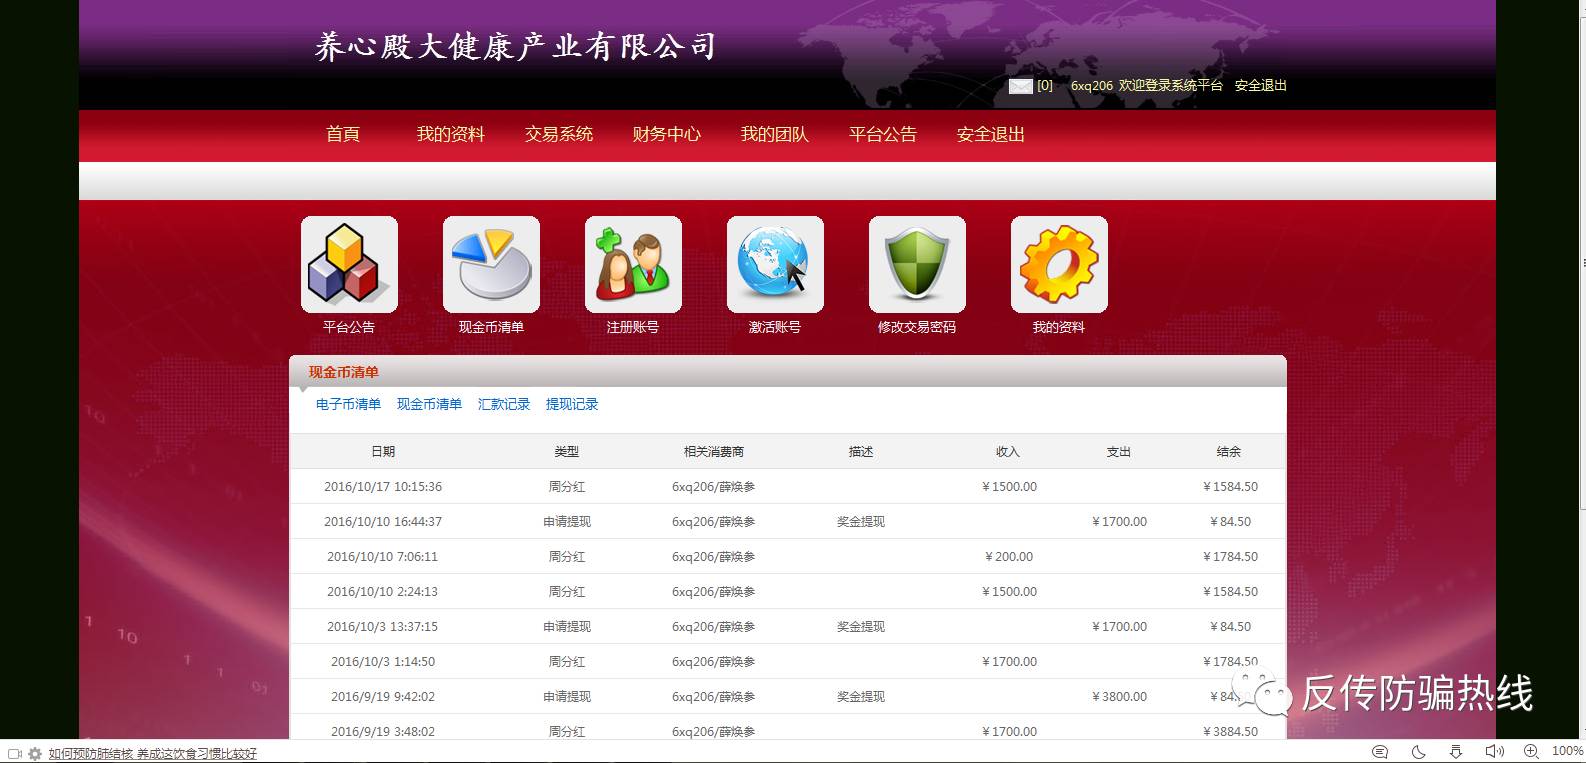1586x763 pixels.
Task: Click the 类型 column header
Action: (x=567, y=452)
